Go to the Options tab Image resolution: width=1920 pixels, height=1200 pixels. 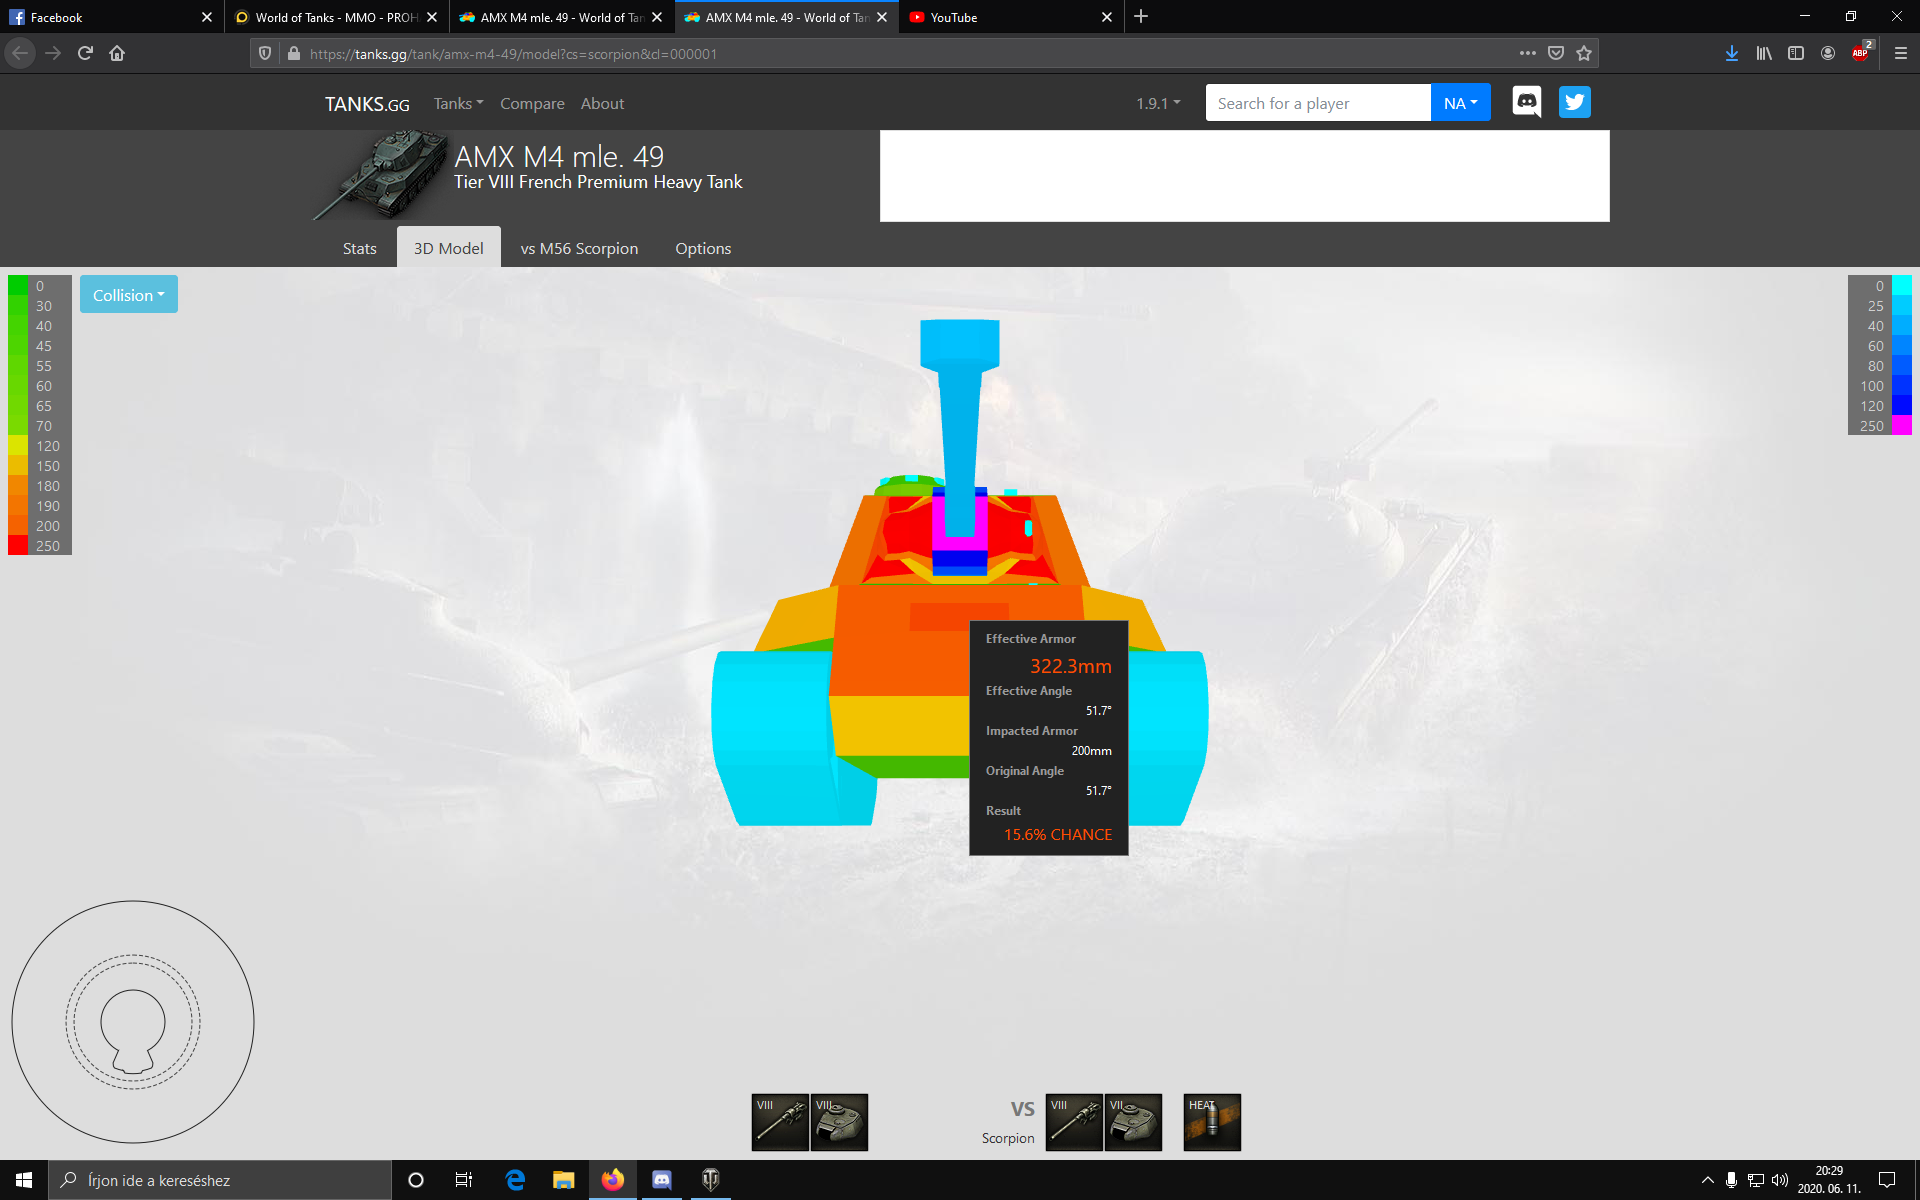pos(703,248)
